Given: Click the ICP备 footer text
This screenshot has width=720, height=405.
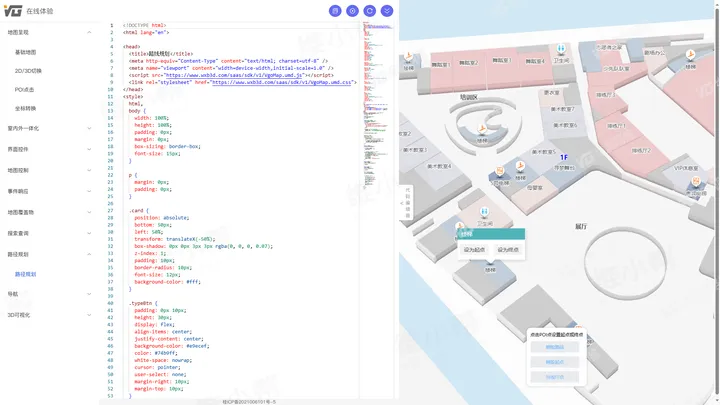Looking at the screenshot, I should tap(249, 402).
